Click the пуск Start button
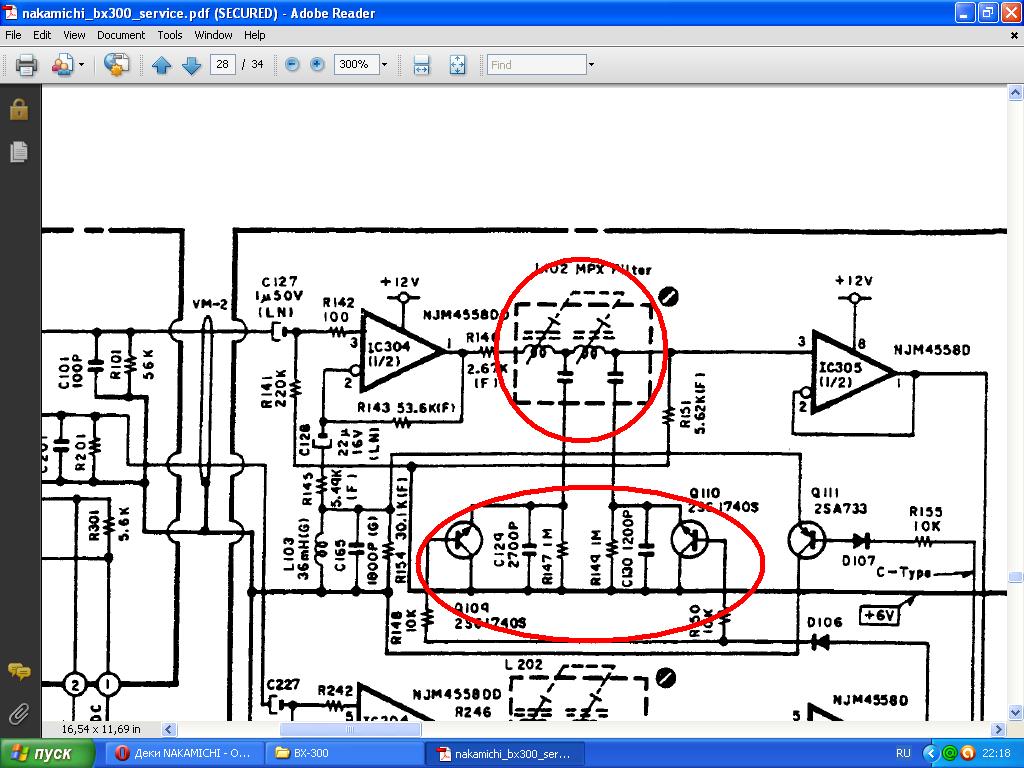Viewport: 1024px width, 768px height. click(40, 753)
